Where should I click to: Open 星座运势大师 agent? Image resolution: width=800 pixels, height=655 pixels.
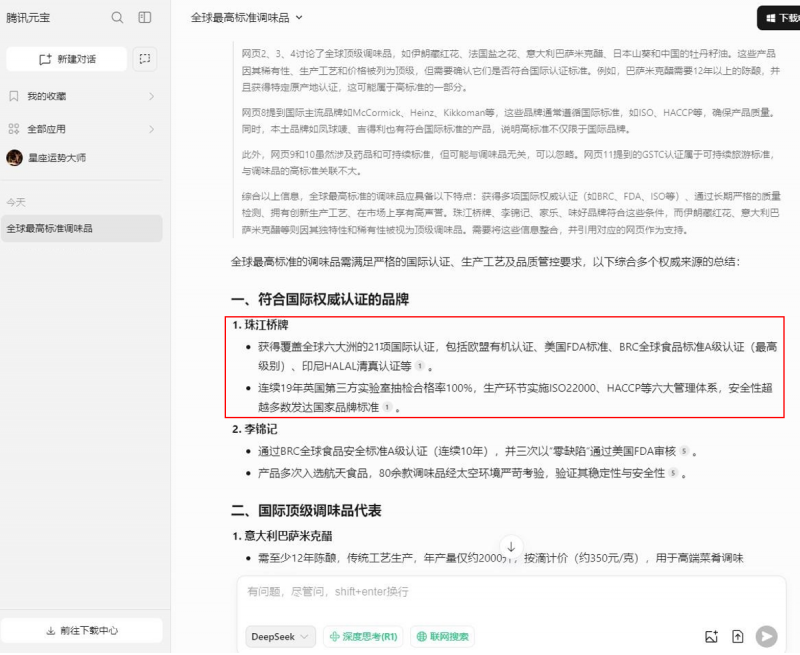81,158
